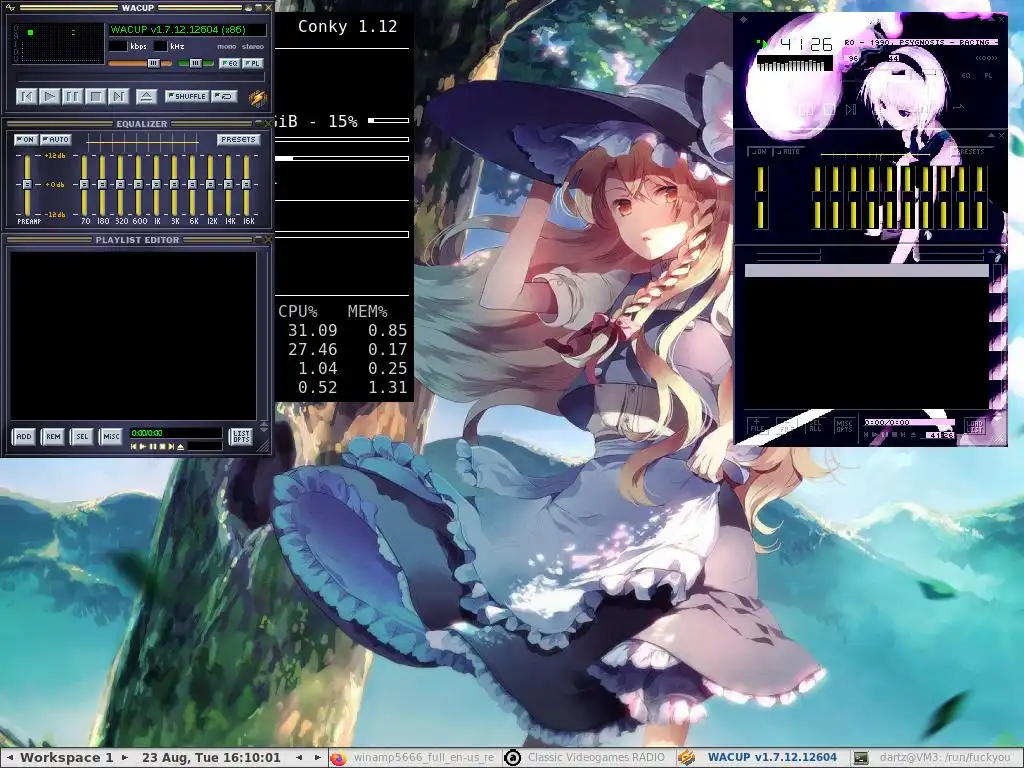
Task: Click the 320 Hz equalizer band slider
Action: (120, 185)
